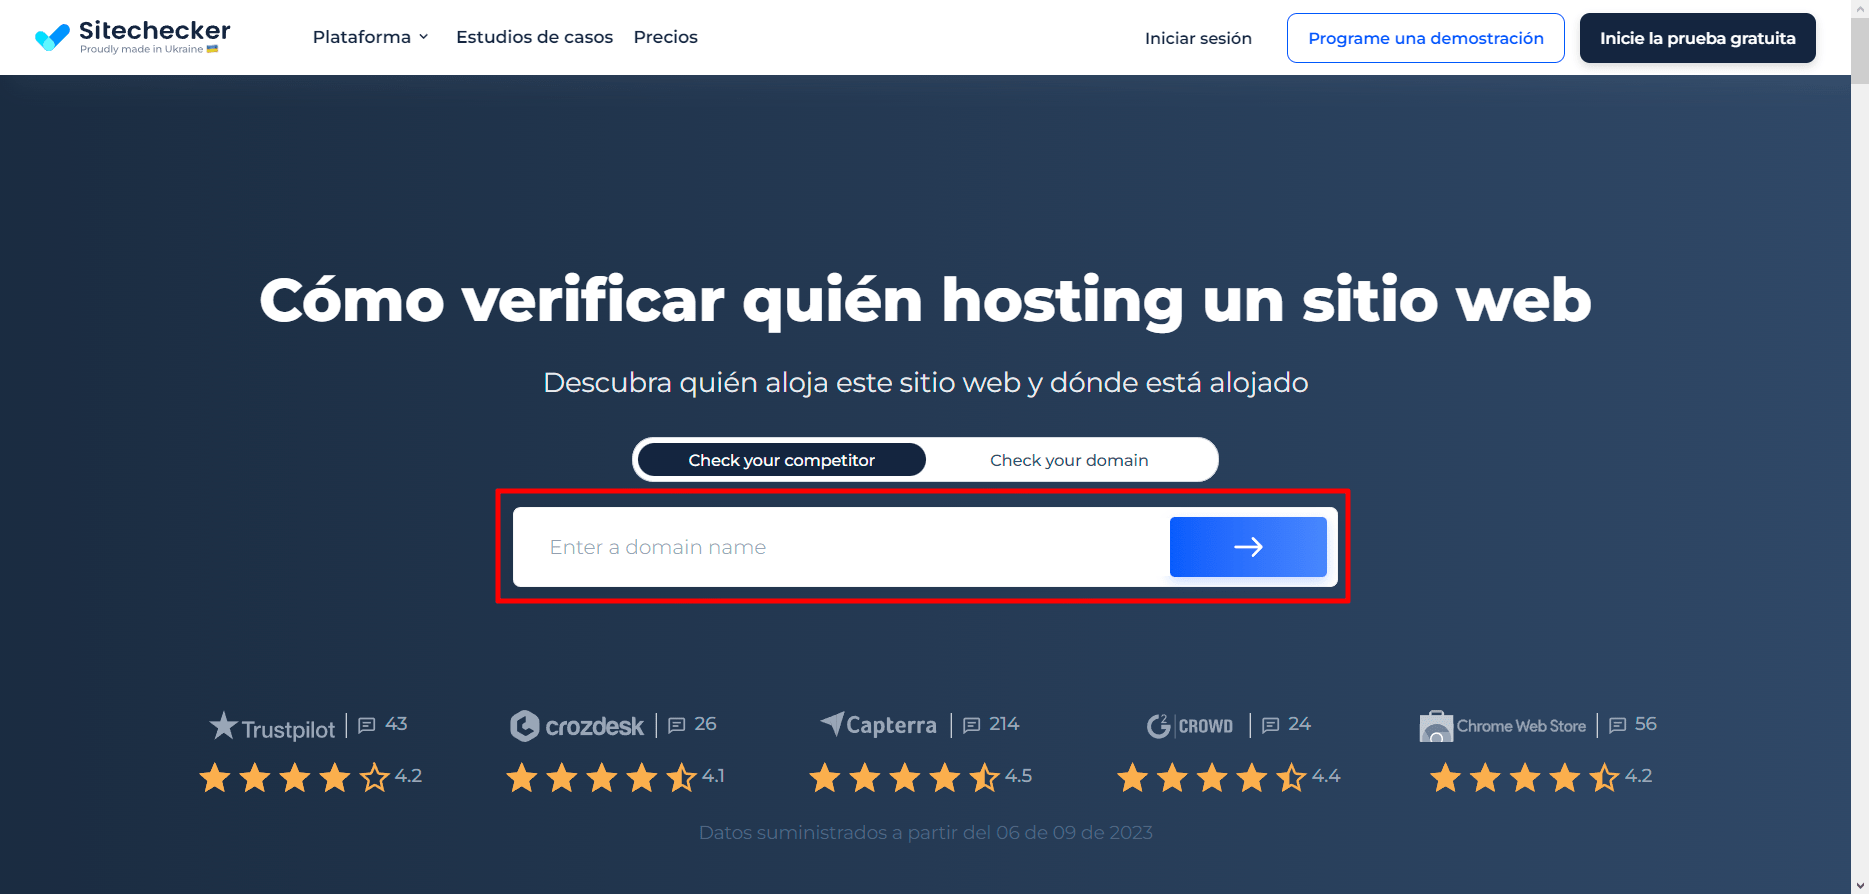Go to Precios page
This screenshot has height=894, width=1869.
(x=665, y=37)
